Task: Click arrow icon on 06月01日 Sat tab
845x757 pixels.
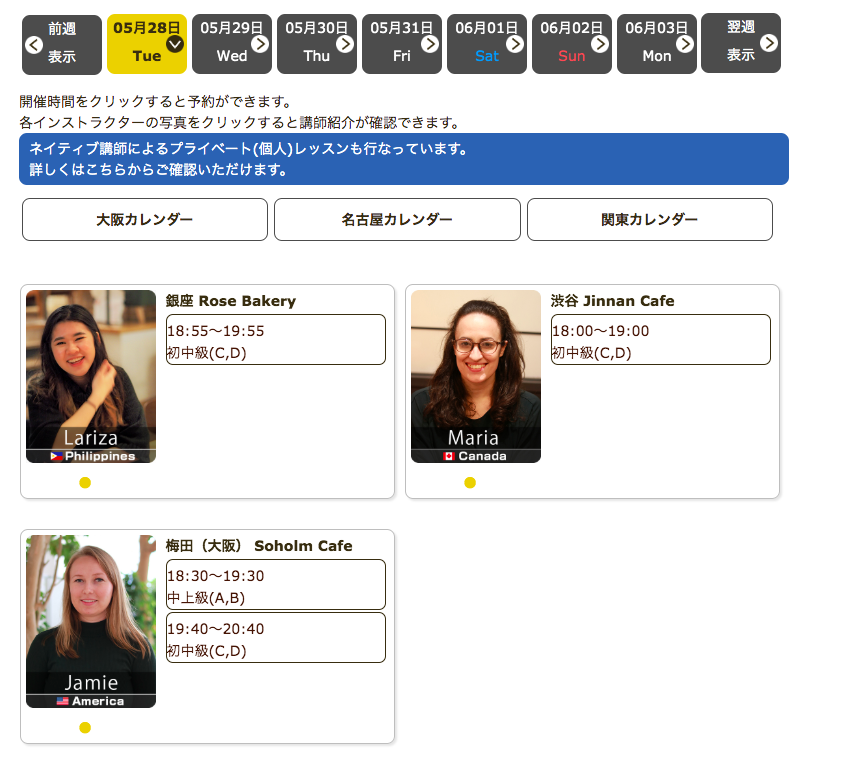Action: pyautogui.click(x=515, y=44)
